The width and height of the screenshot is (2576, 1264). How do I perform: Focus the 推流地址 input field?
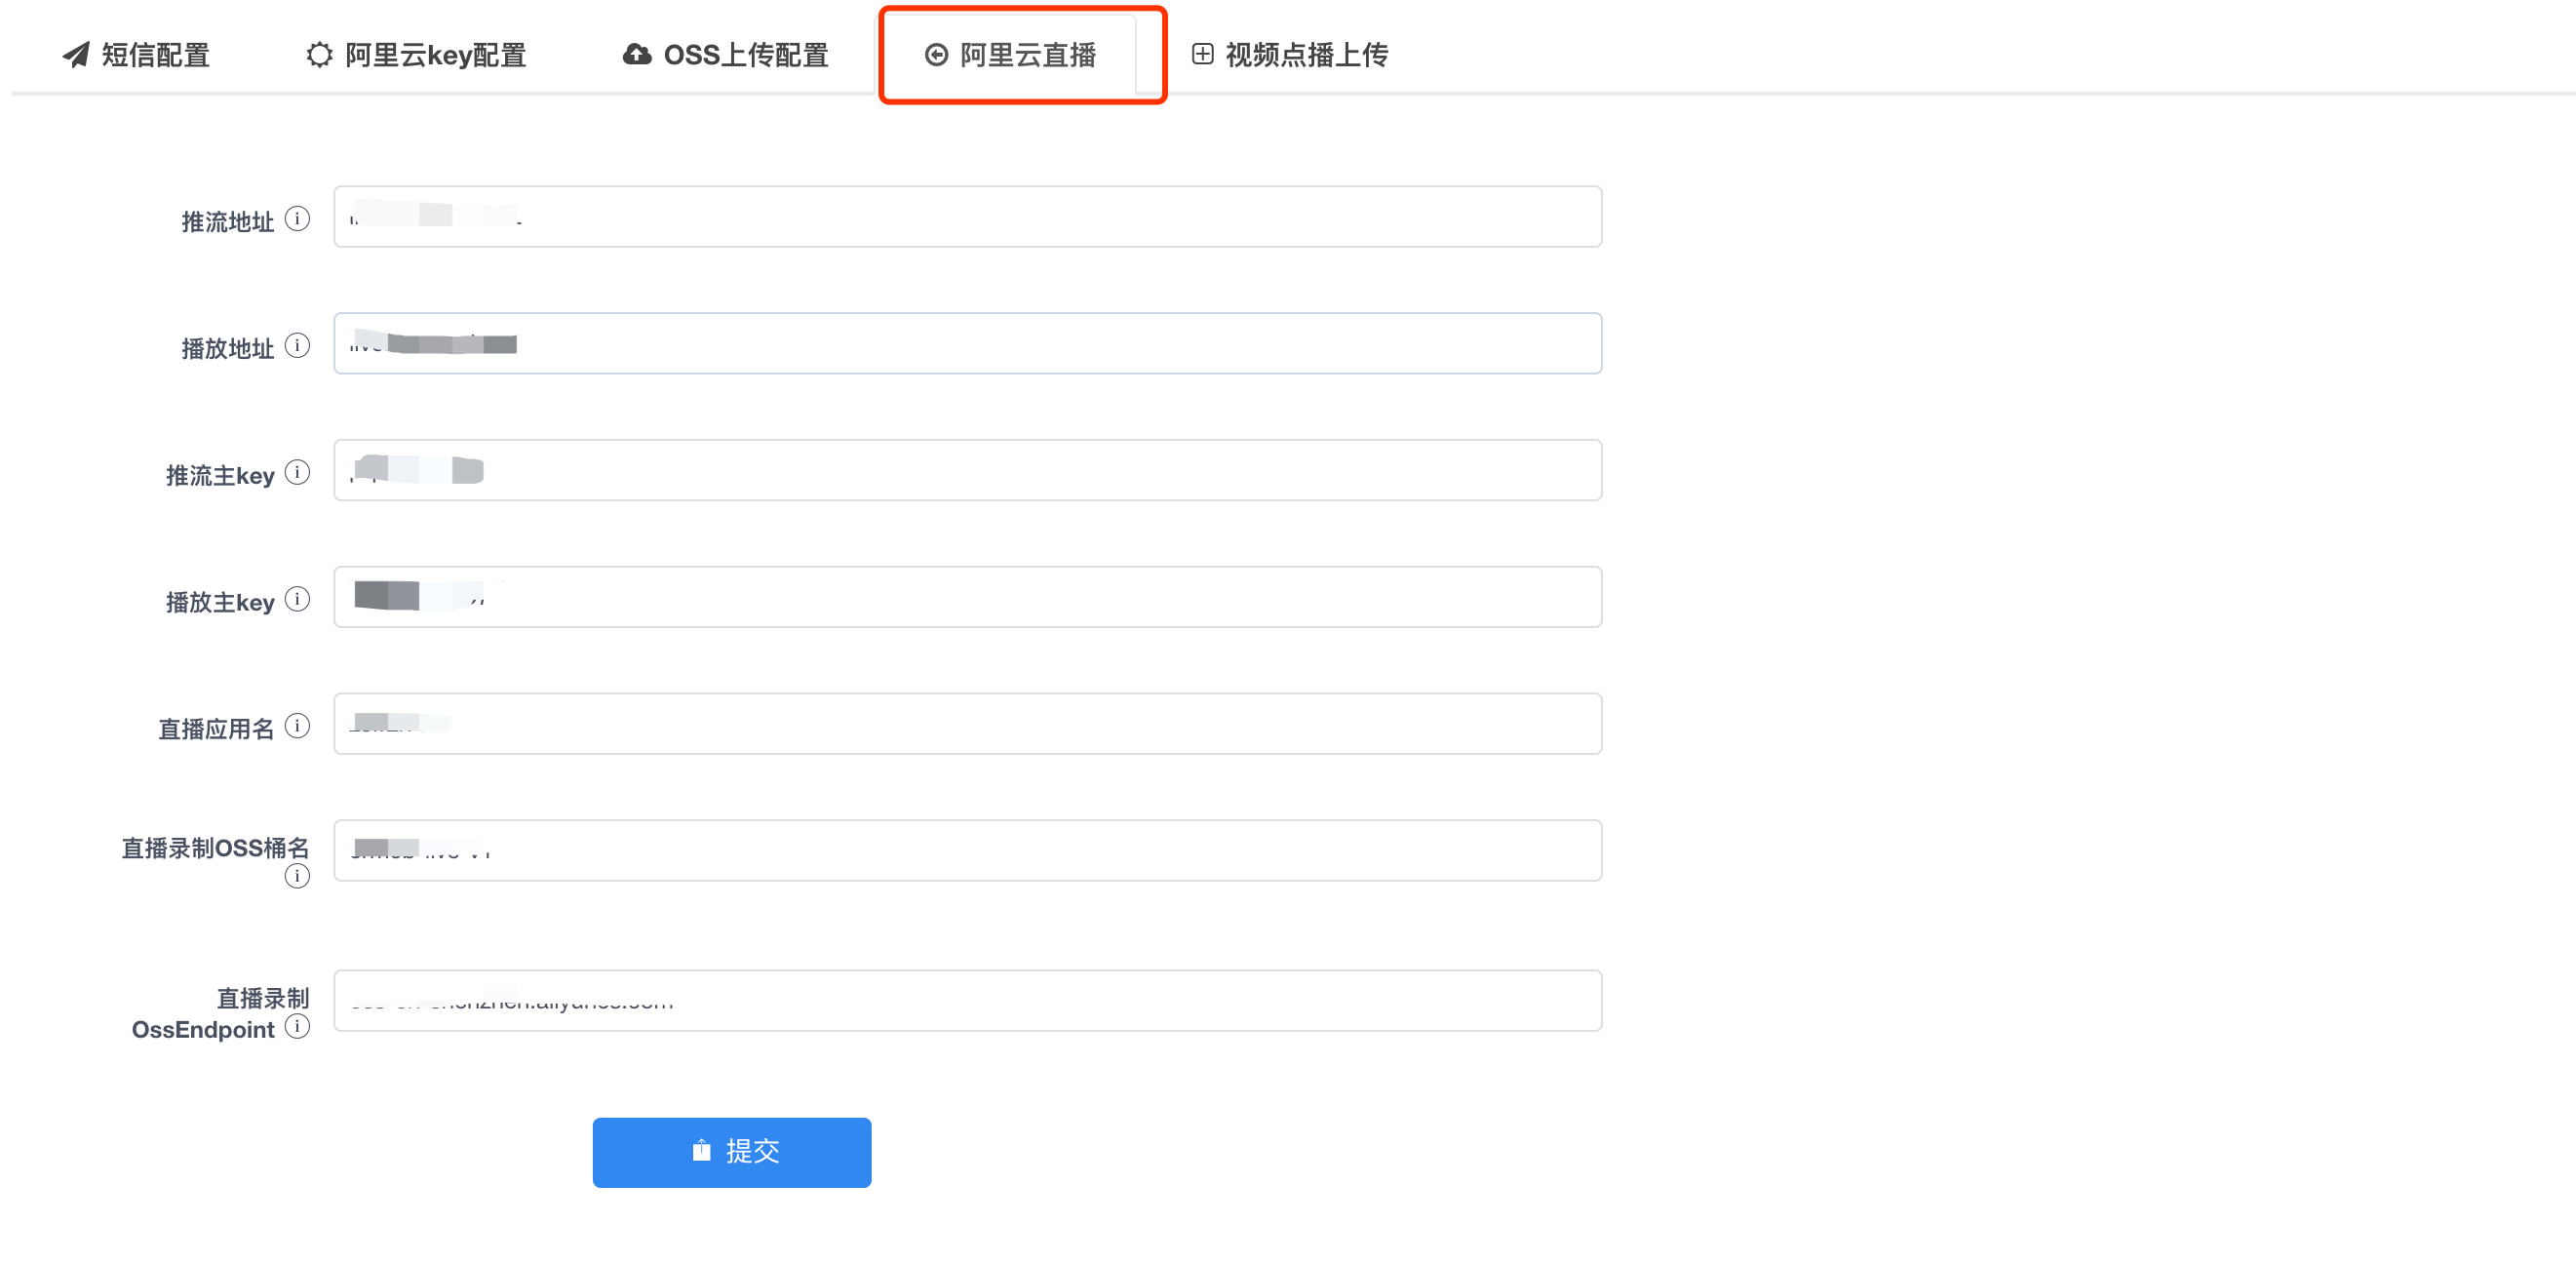coord(967,217)
